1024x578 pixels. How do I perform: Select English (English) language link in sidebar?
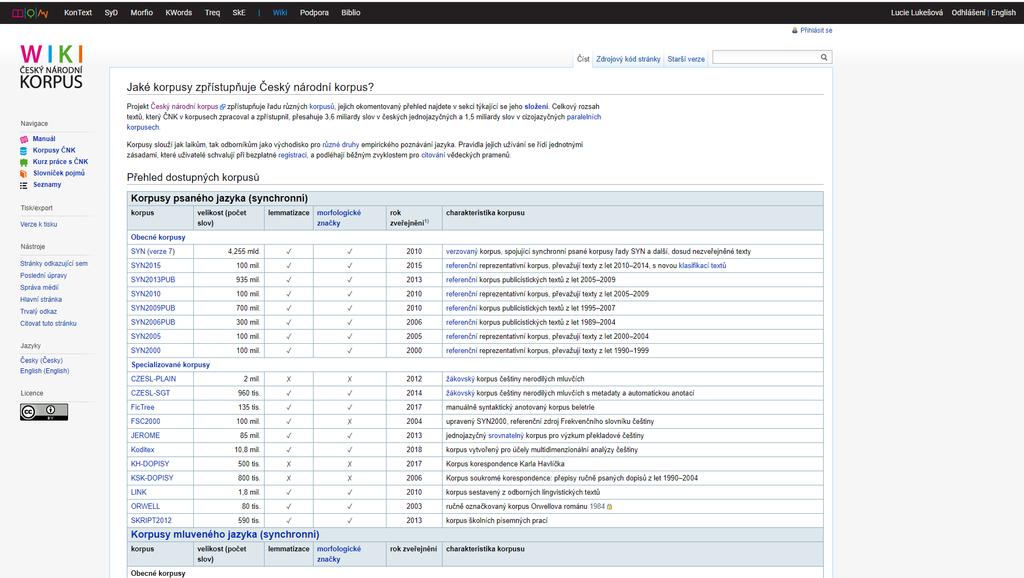pyautogui.click(x=44, y=371)
